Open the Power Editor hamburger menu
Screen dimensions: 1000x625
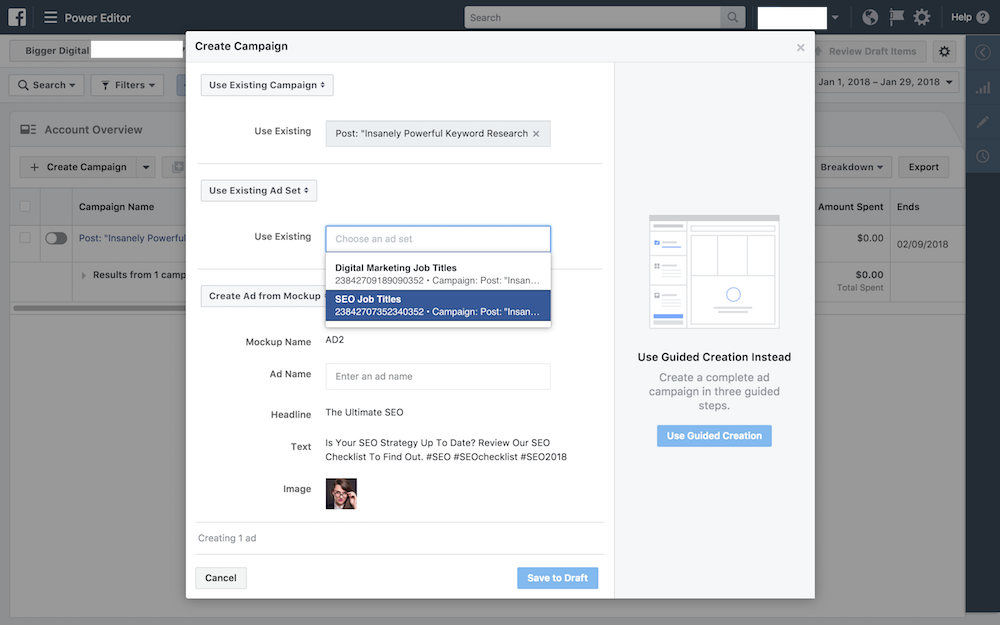coord(50,17)
